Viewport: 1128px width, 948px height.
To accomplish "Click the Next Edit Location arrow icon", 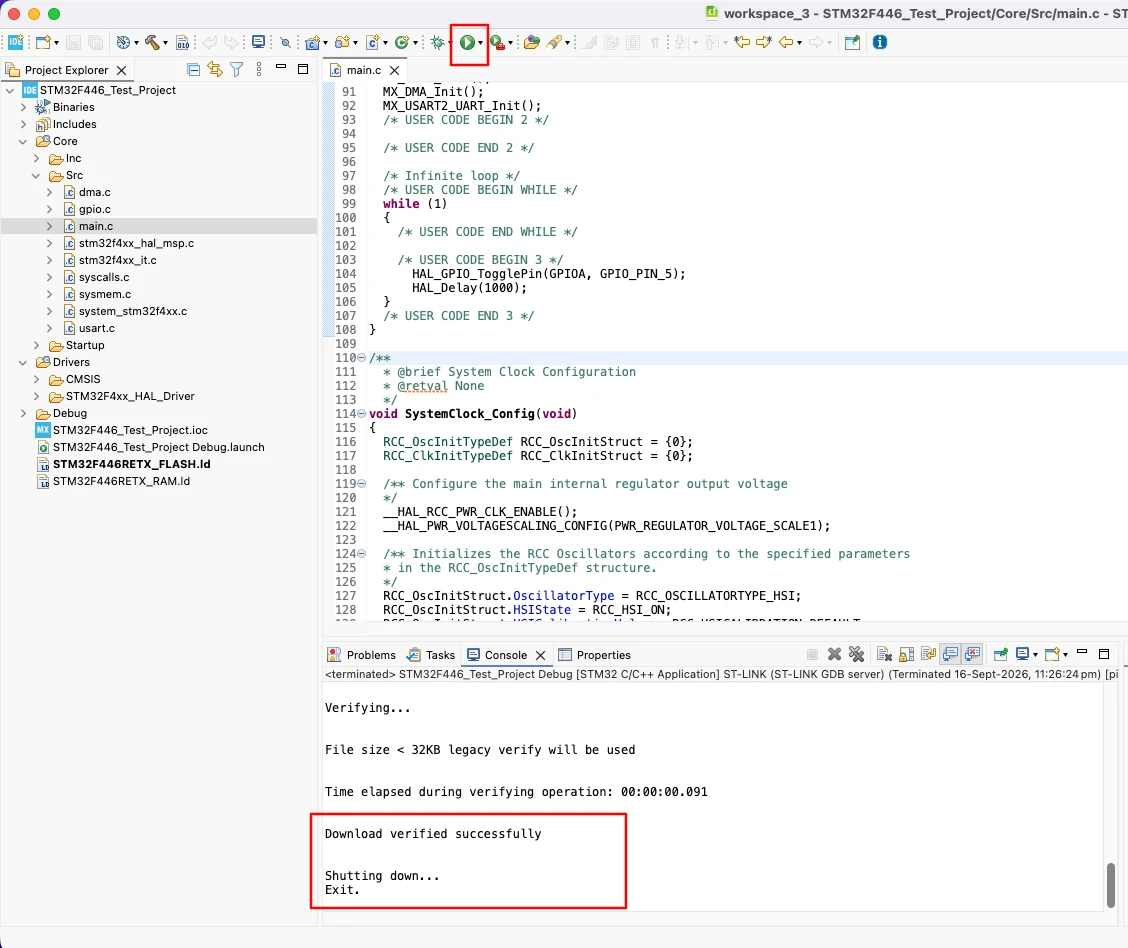I will pyautogui.click(x=763, y=42).
